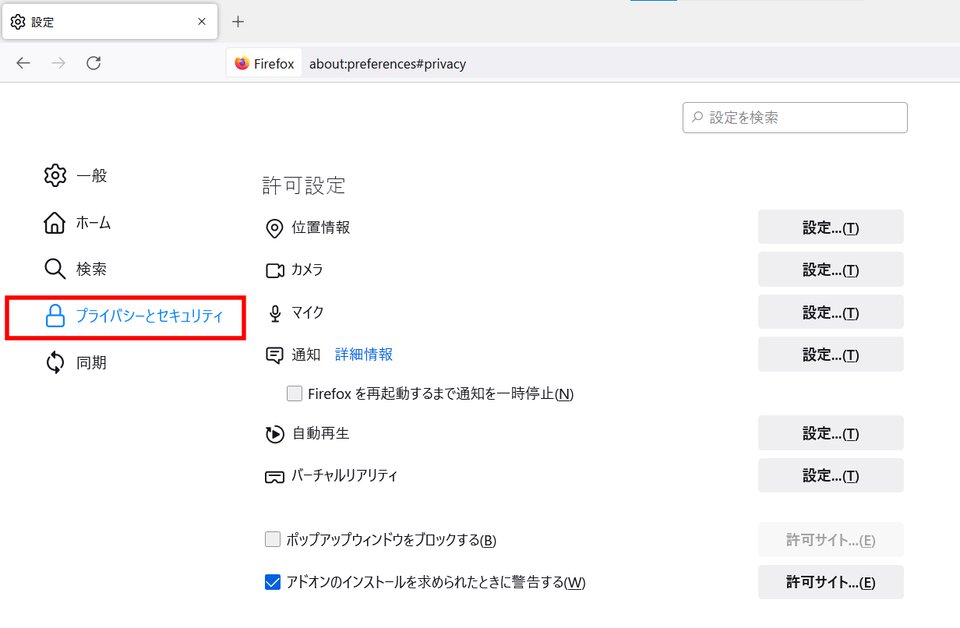Viewport: 960px width, 628px height.
Task: Open バーチャルリアリティ settings button
Action: tap(830, 476)
